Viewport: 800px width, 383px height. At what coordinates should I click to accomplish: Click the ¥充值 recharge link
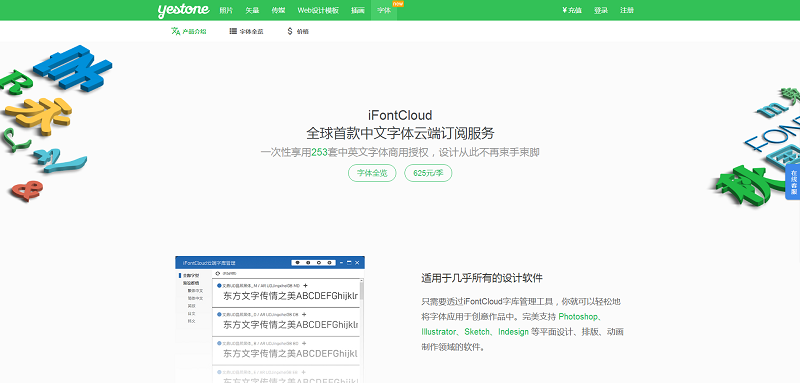pos(571,10)
